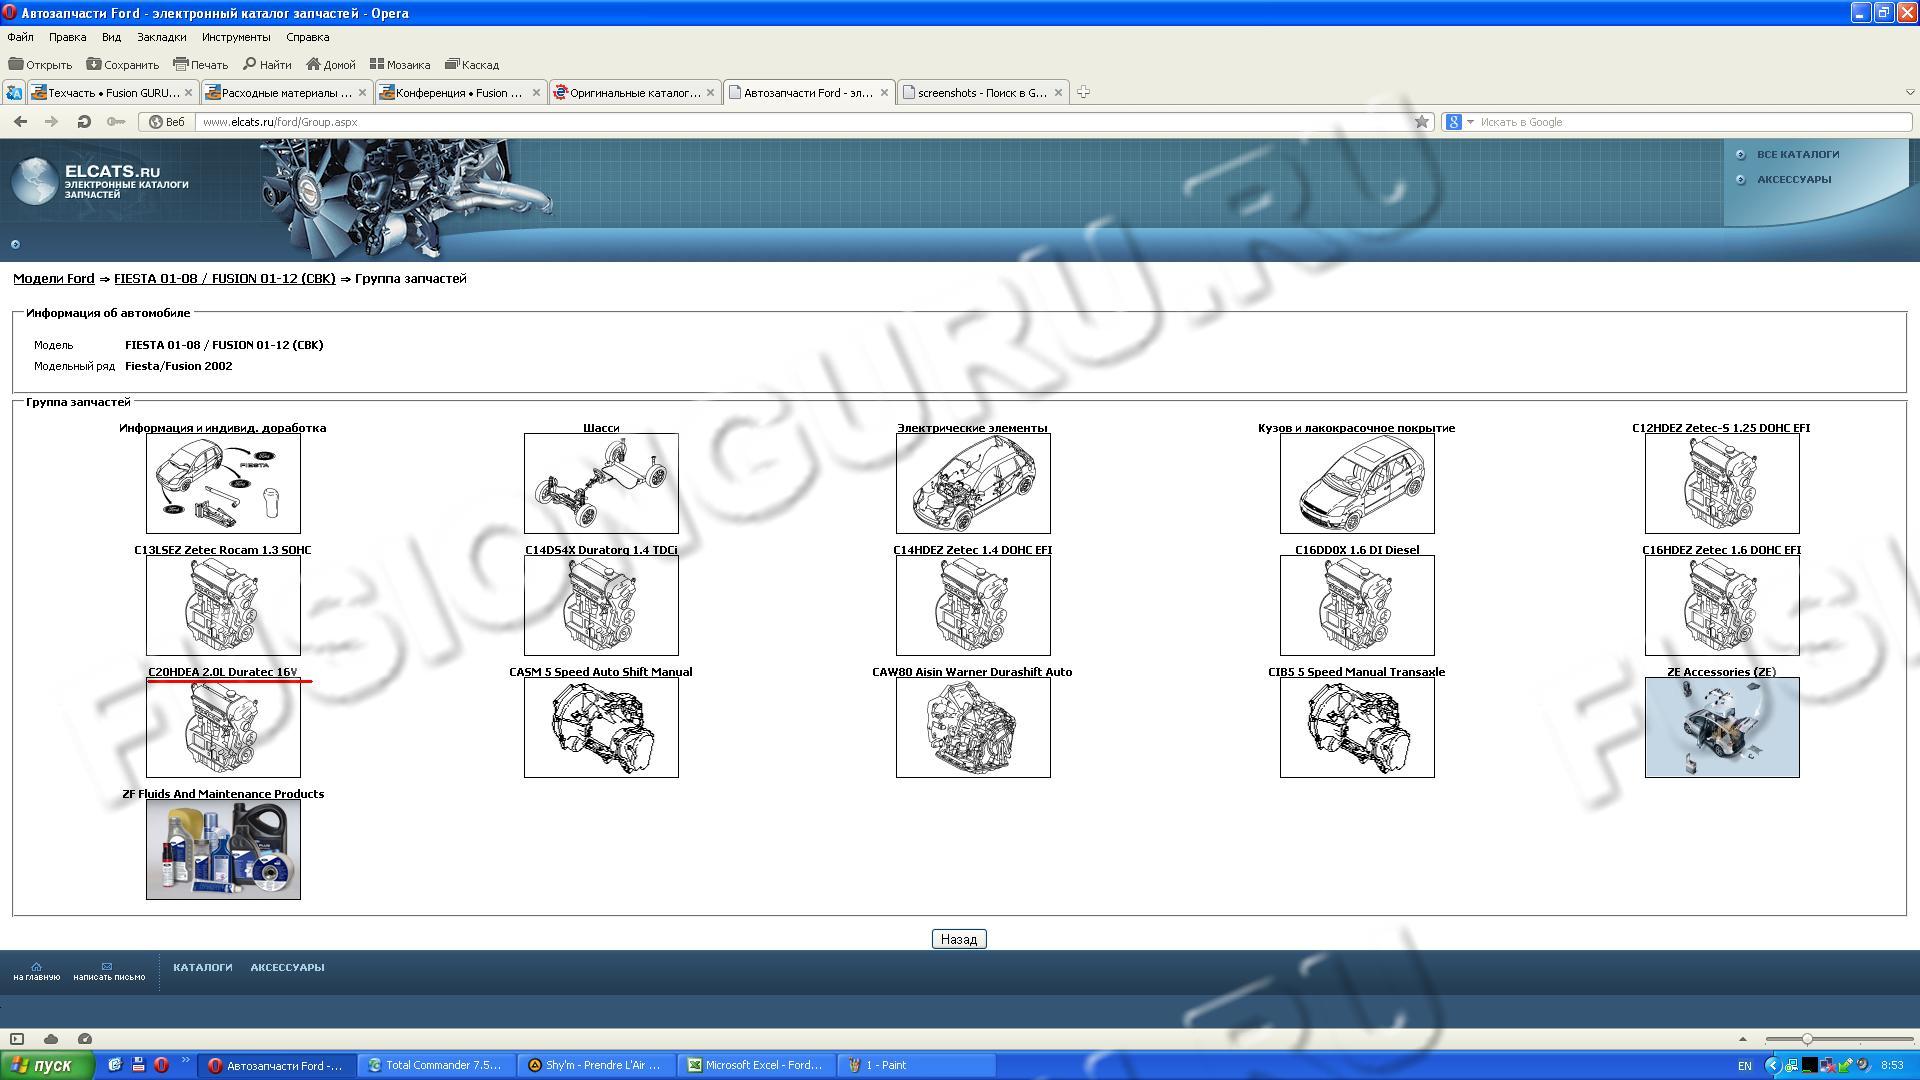The image size is (1920, 1080).
Task: Open C14HDEZ Zetec 1.4 engine image
Action: tap(973, 605)
